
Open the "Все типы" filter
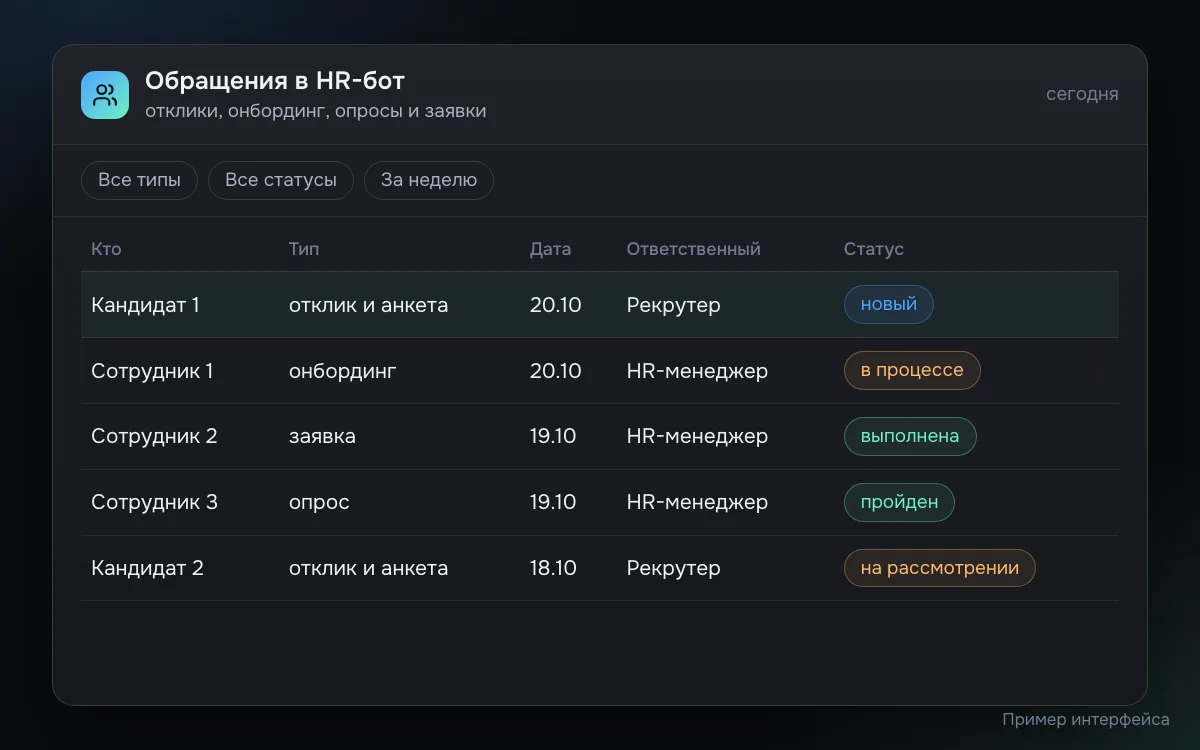(139, 180)
